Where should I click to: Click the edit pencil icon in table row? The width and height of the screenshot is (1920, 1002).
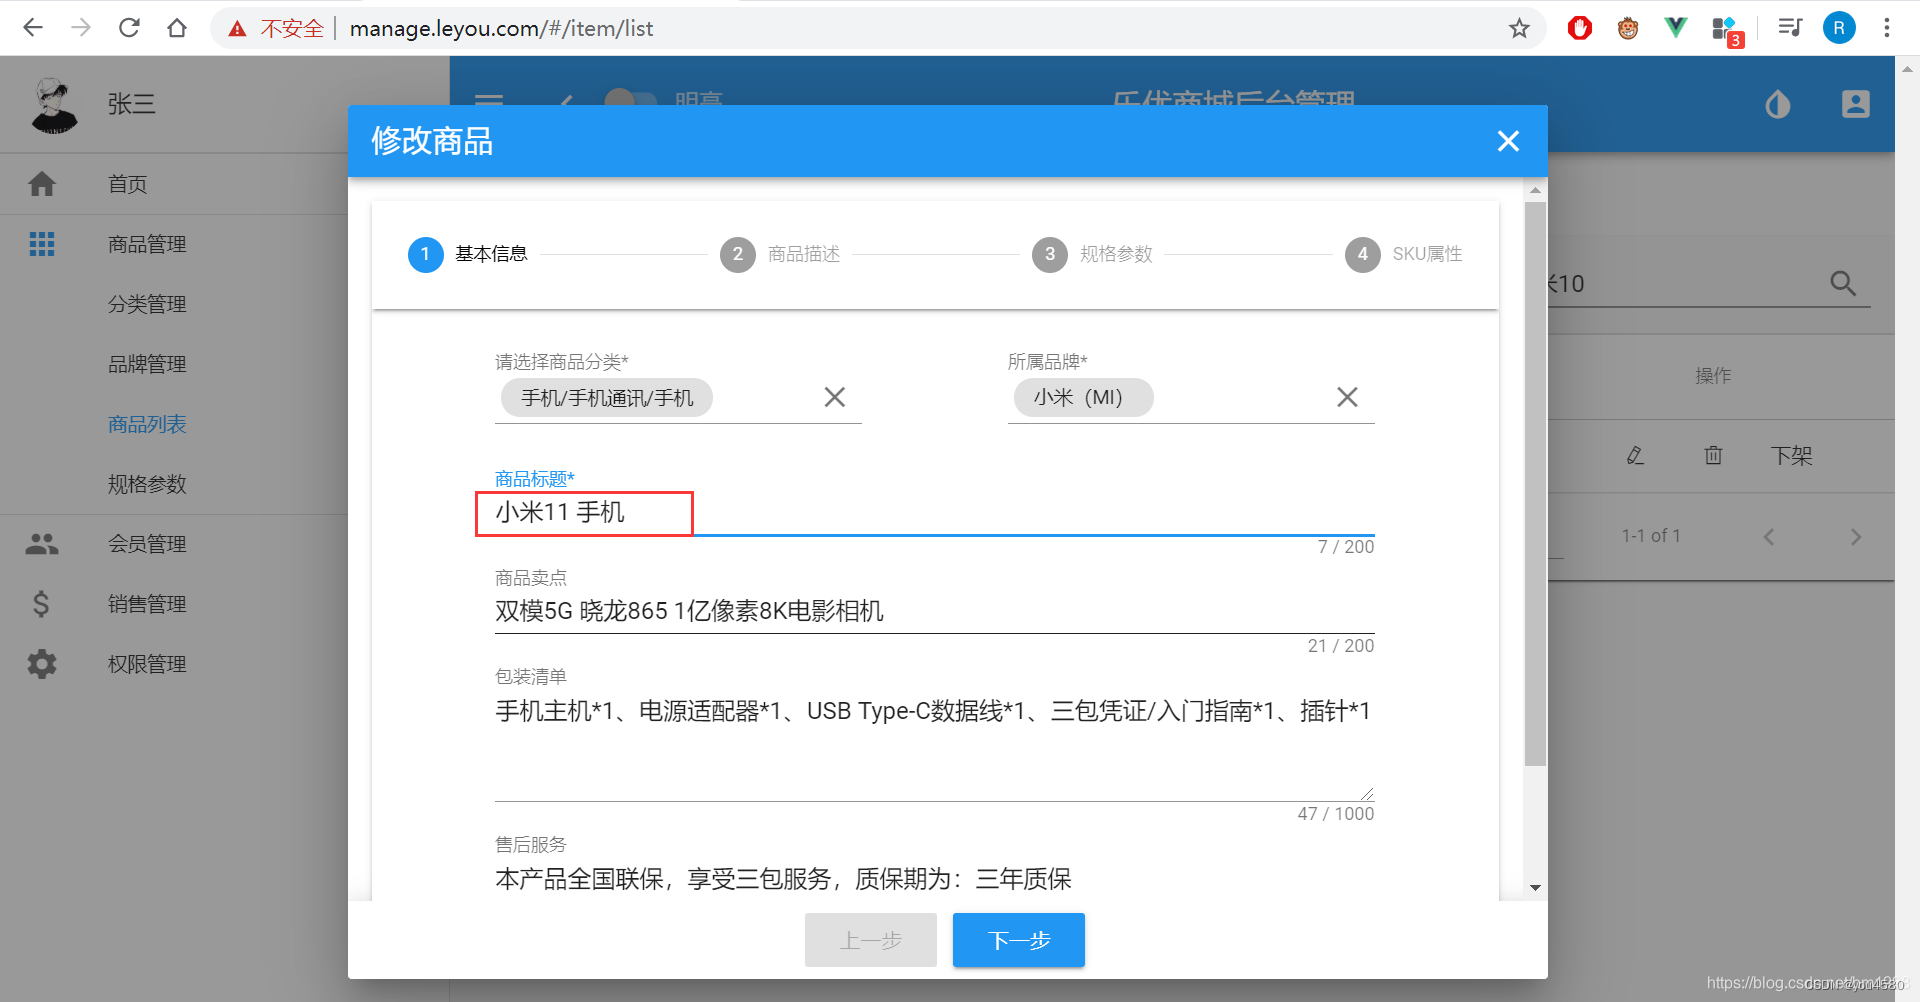click(1635, 456)
